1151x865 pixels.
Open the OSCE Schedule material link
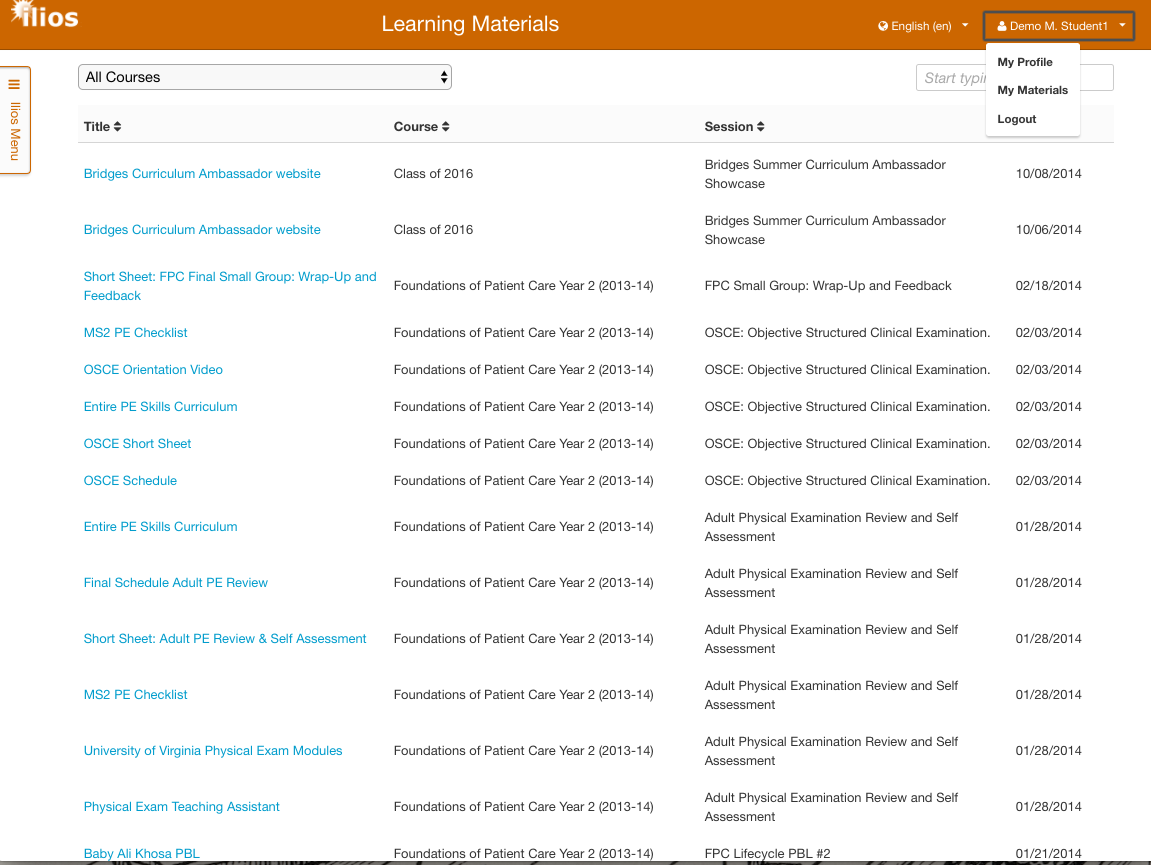130,481
